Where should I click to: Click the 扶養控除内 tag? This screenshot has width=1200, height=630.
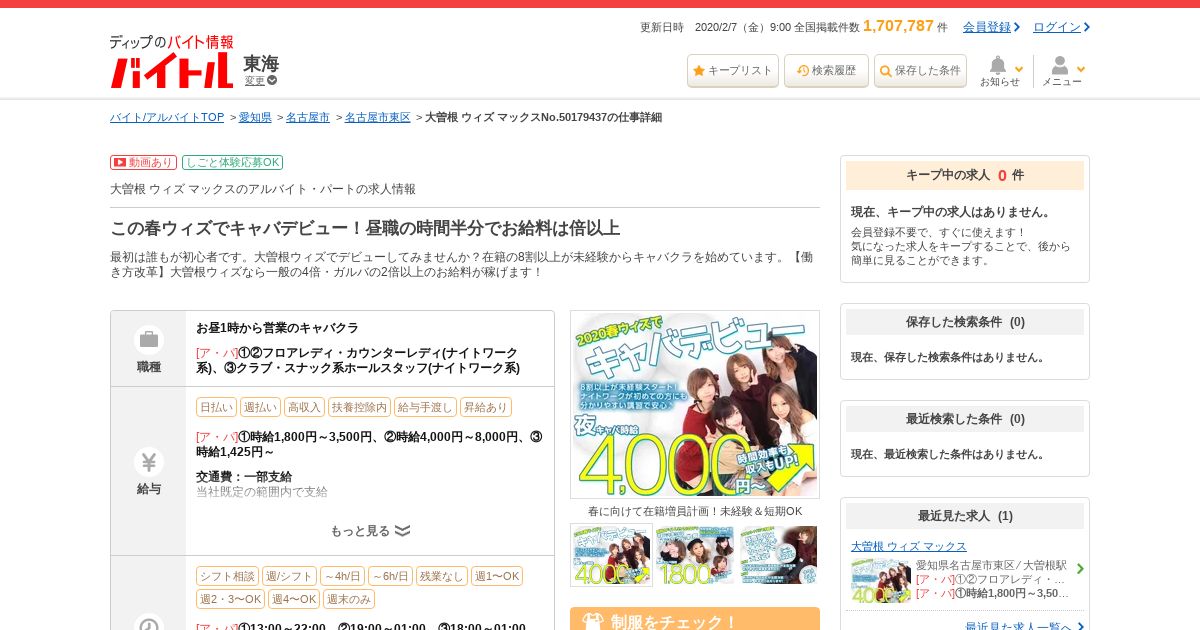(359, 407)
